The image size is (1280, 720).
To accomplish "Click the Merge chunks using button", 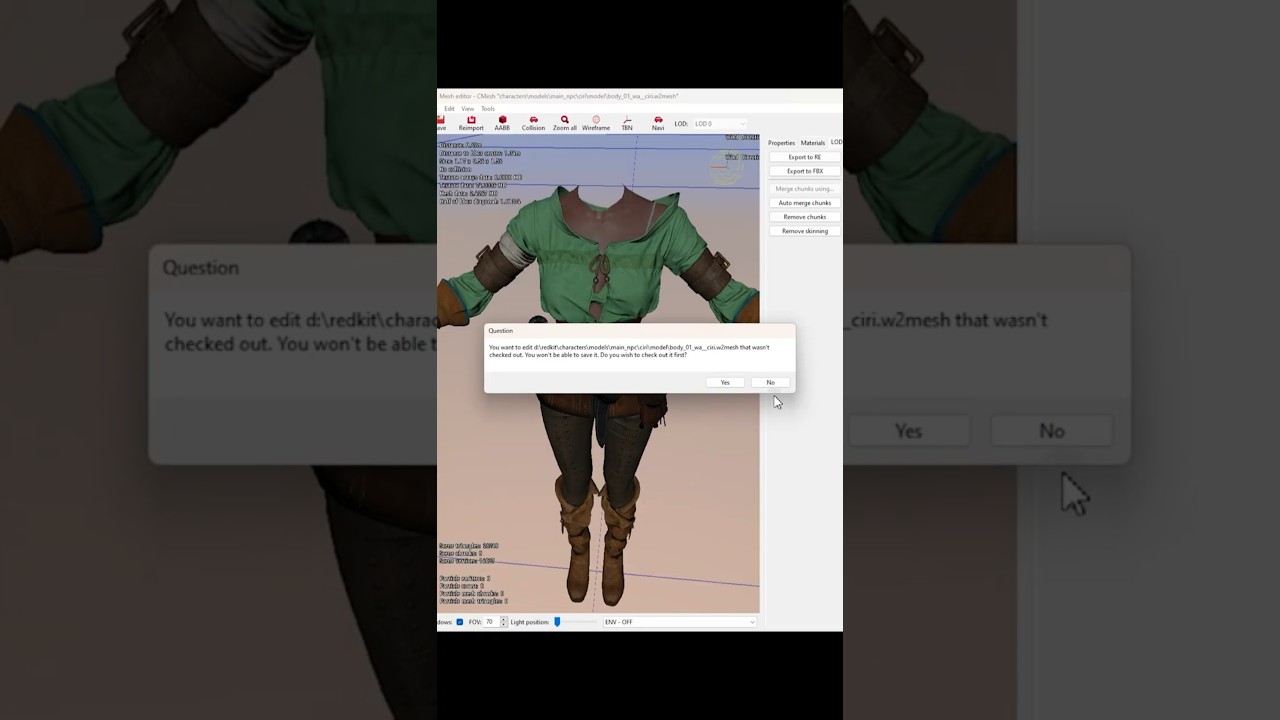I will (804, 189).
